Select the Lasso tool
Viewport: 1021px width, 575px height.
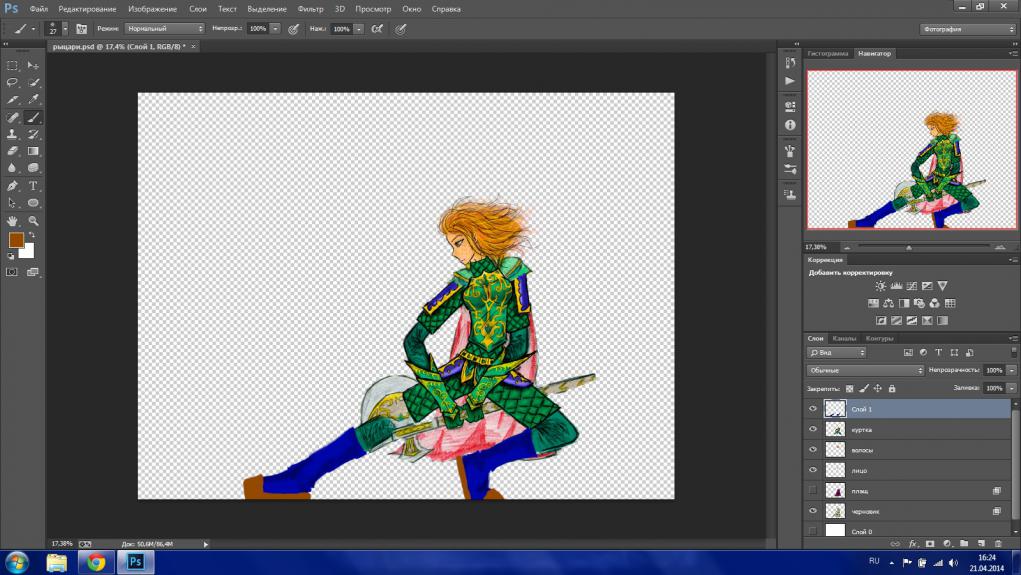pos(13,82)
